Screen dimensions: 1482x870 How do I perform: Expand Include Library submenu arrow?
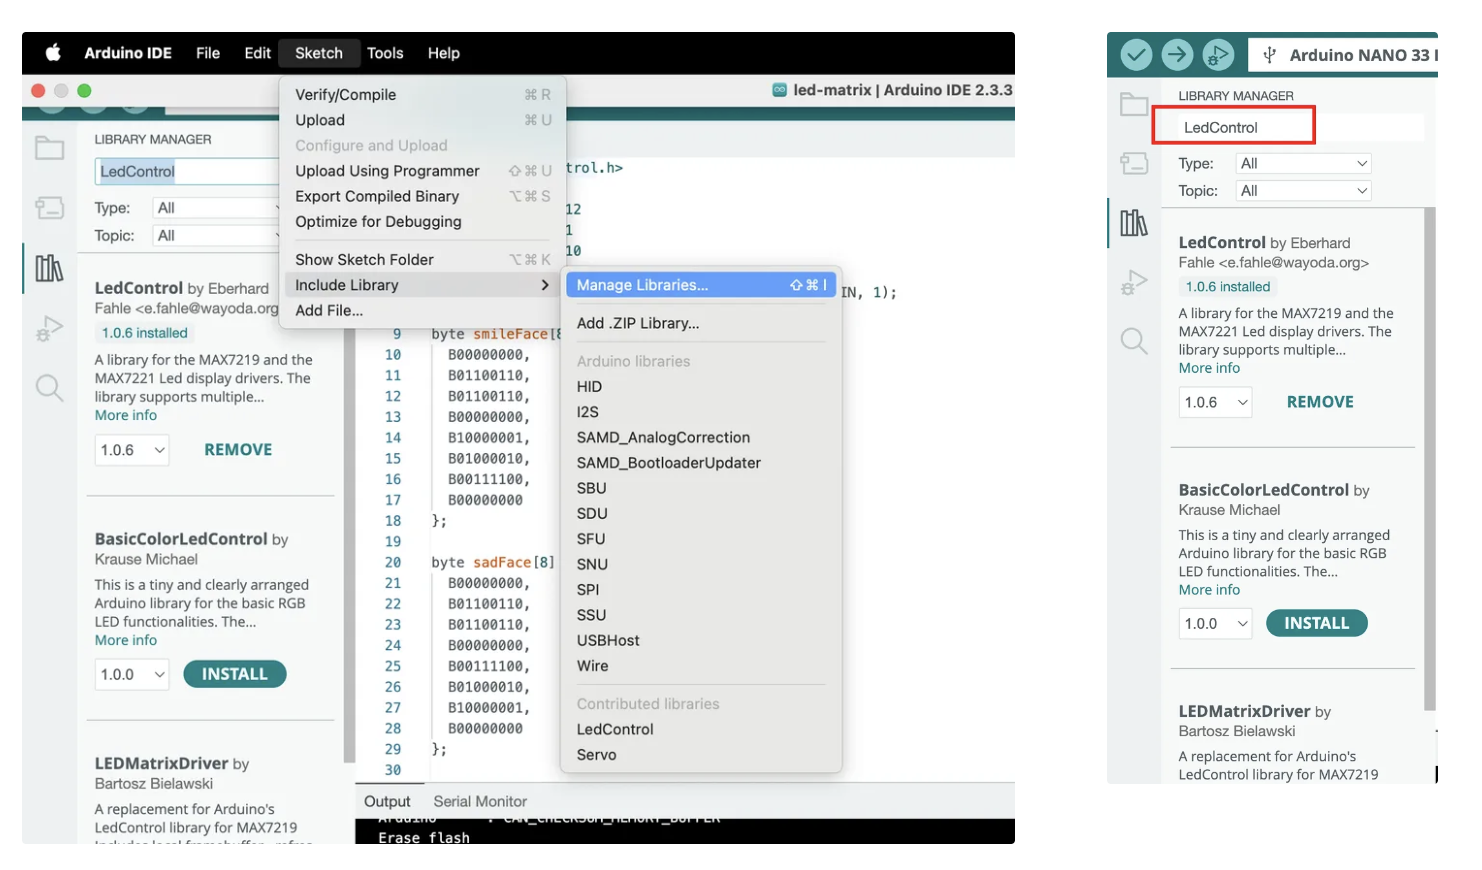point(545,285)
